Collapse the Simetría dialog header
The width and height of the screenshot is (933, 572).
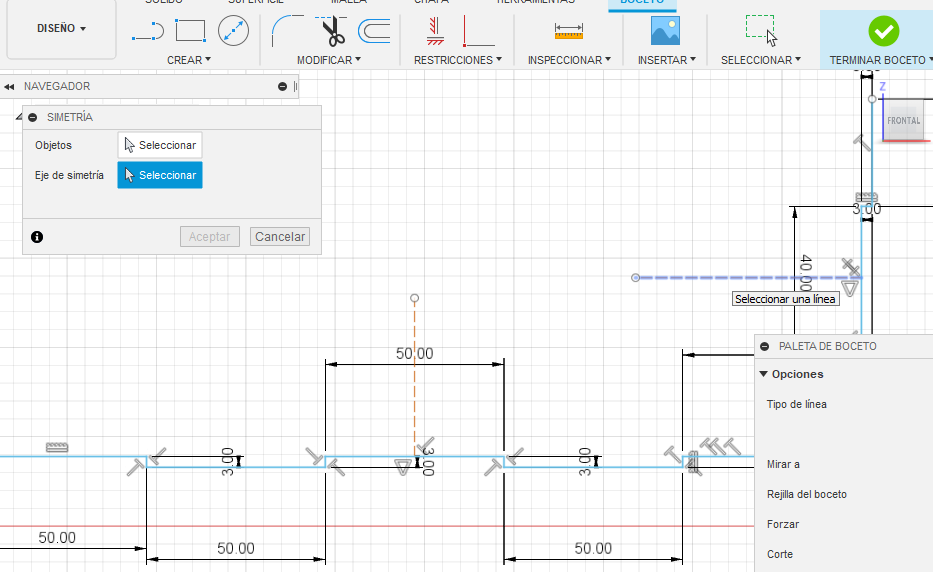coord(33,117)
